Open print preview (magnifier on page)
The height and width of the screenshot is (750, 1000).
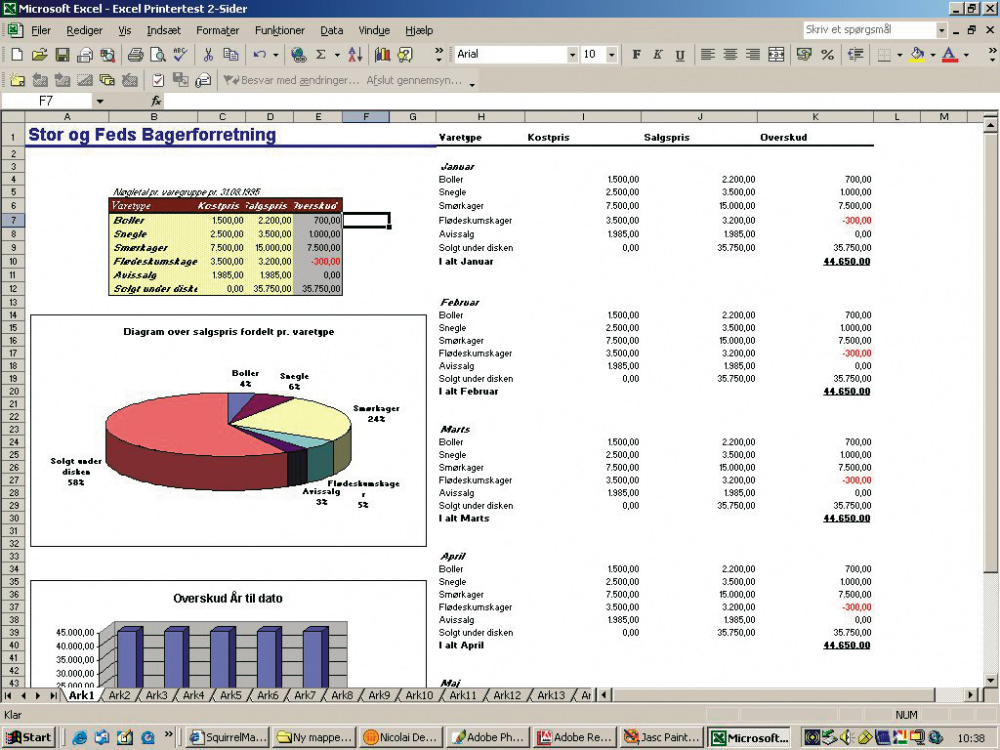tap(158, 55)
